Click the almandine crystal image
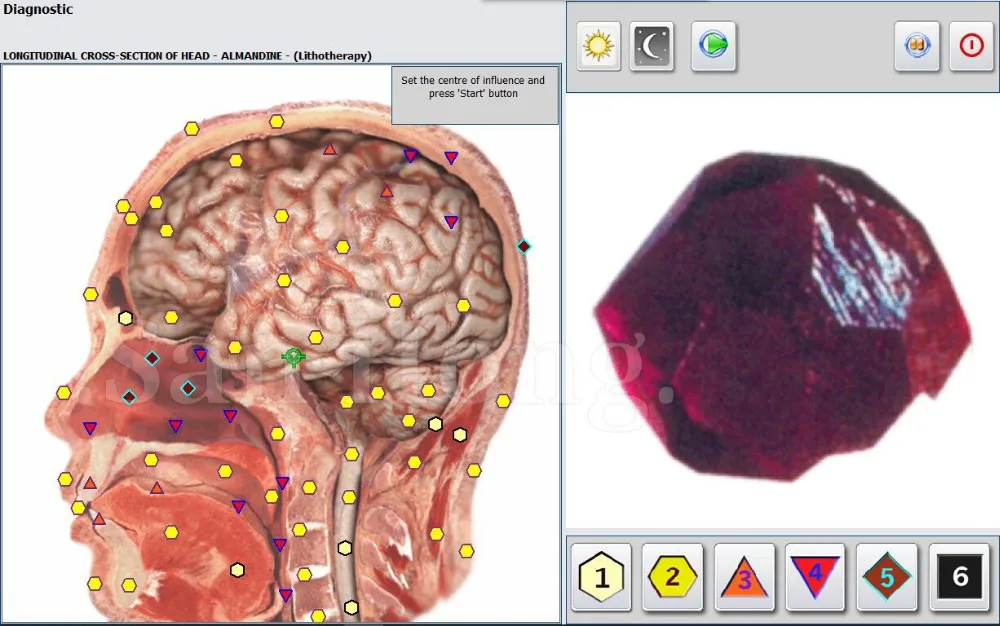 click(x=783, y=316)
